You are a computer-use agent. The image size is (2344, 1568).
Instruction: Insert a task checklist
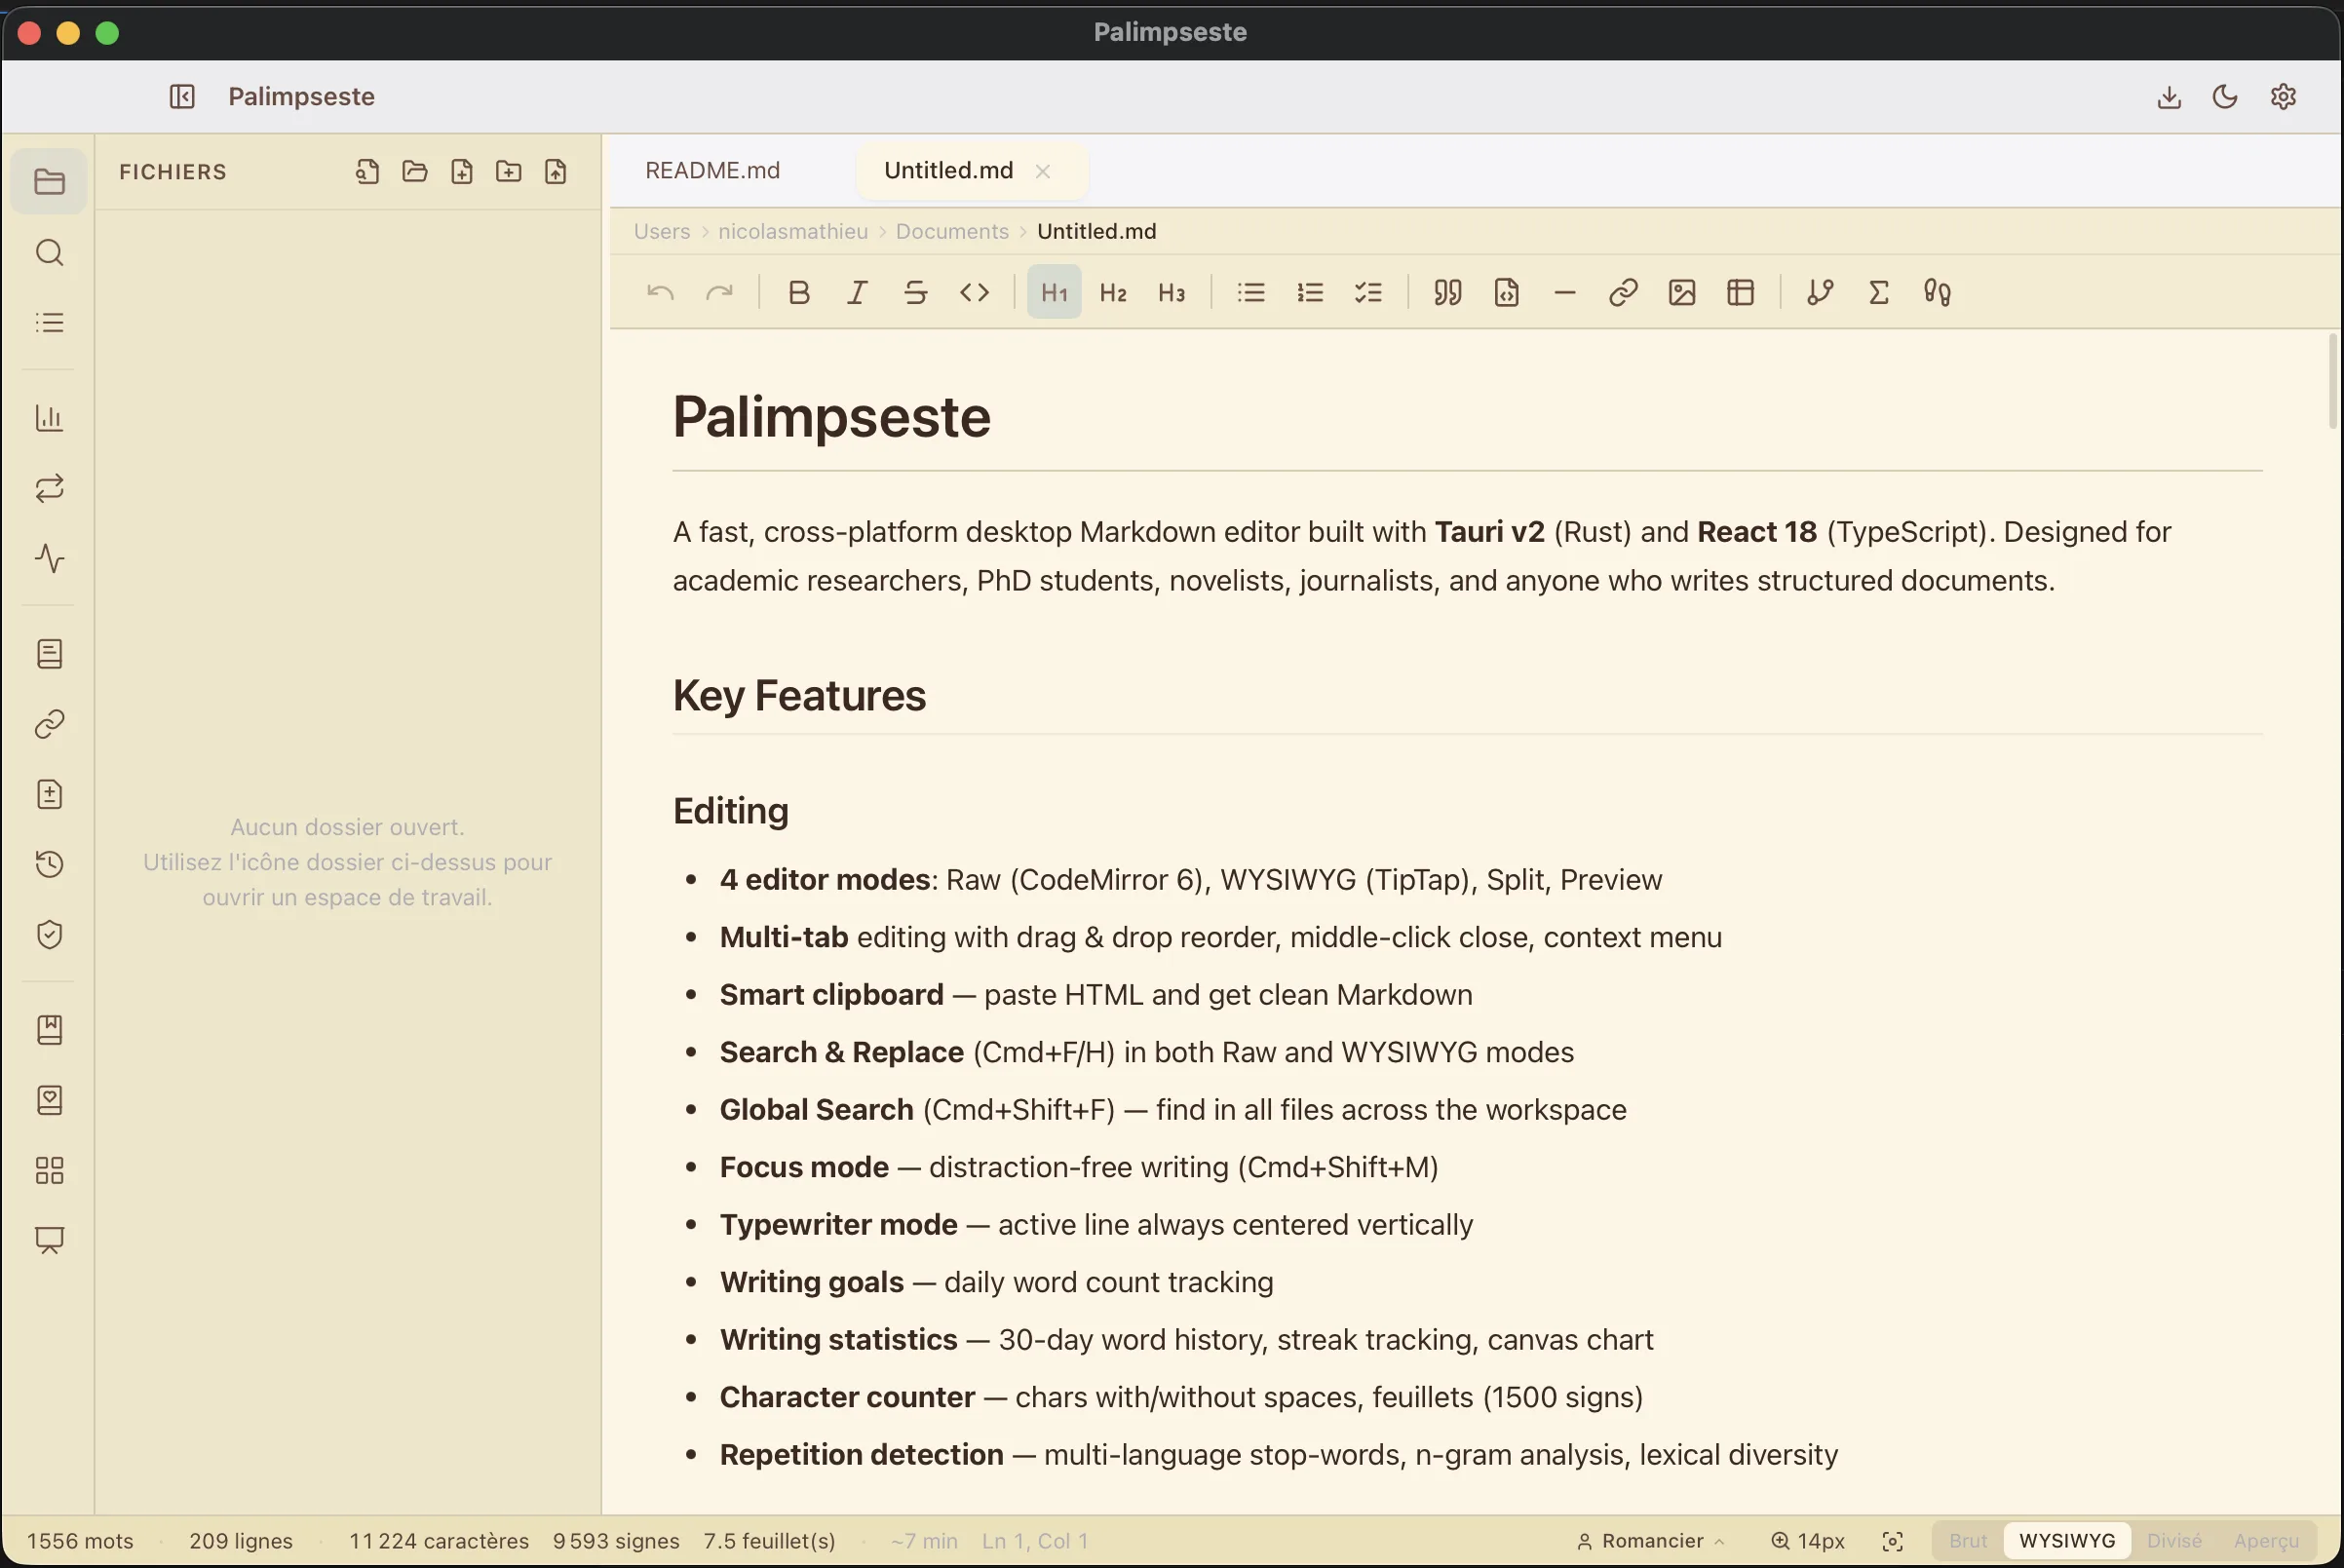coord(1368,293)
